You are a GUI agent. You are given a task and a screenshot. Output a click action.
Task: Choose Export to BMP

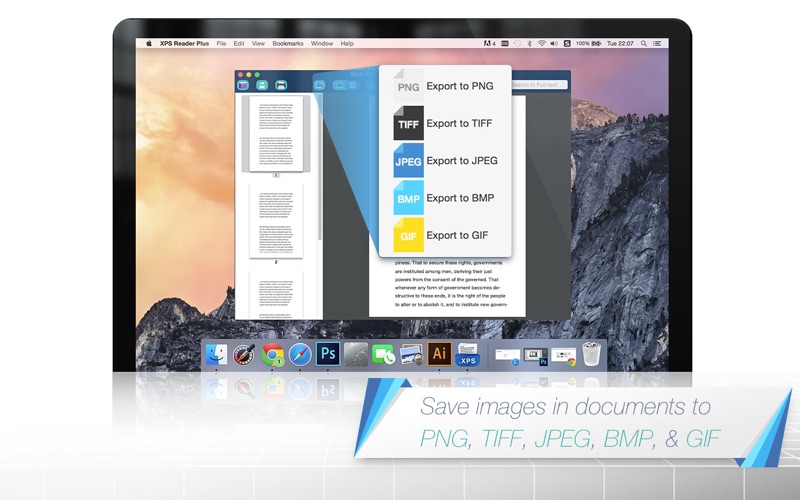(x=445, y=198)
